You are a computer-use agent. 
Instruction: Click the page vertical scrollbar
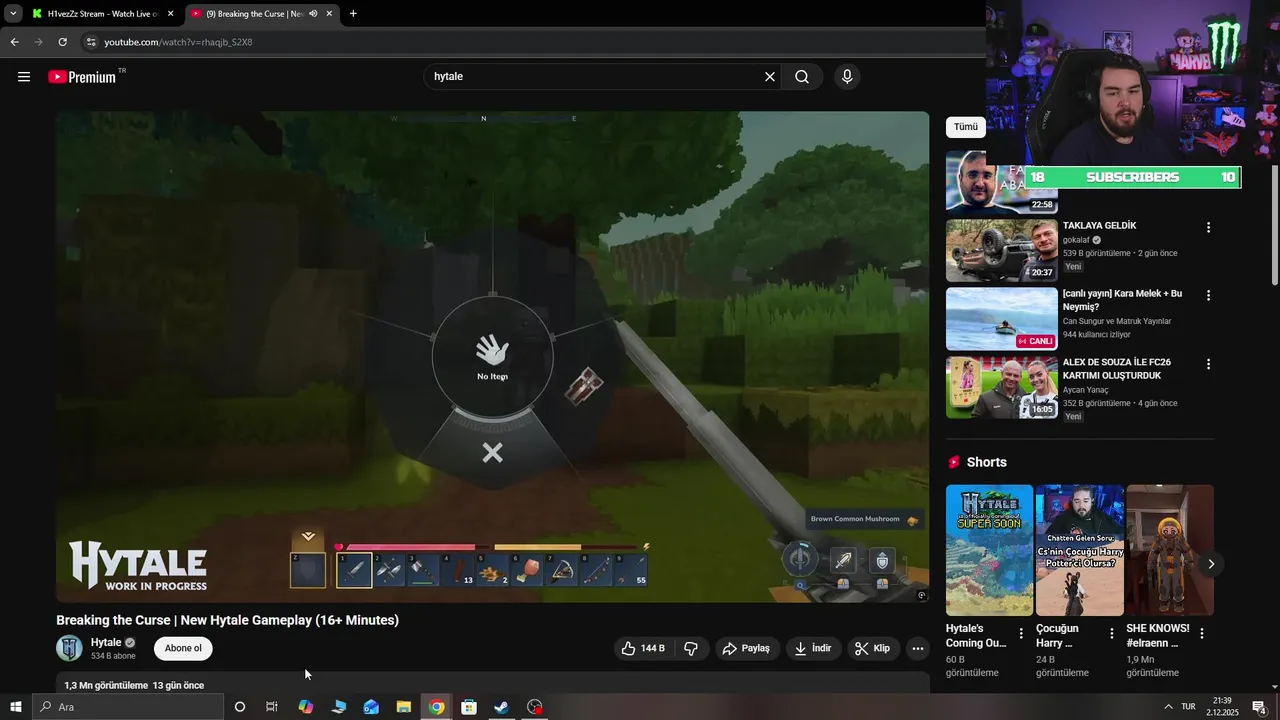1274,225
